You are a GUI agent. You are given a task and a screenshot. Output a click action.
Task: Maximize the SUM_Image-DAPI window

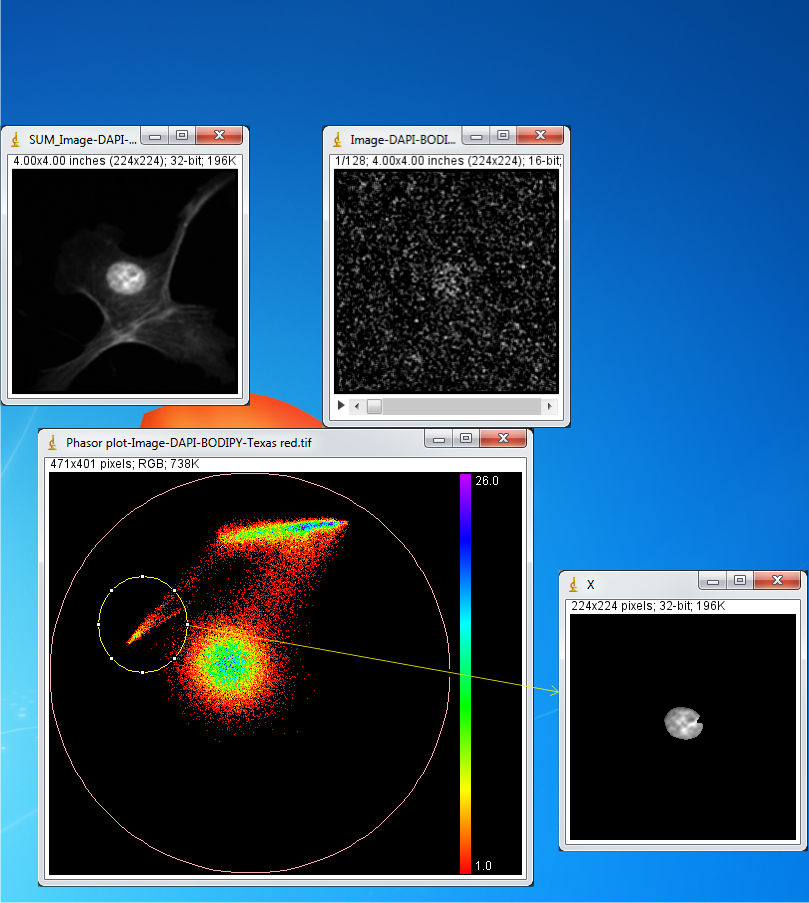[x=182, y=135]
